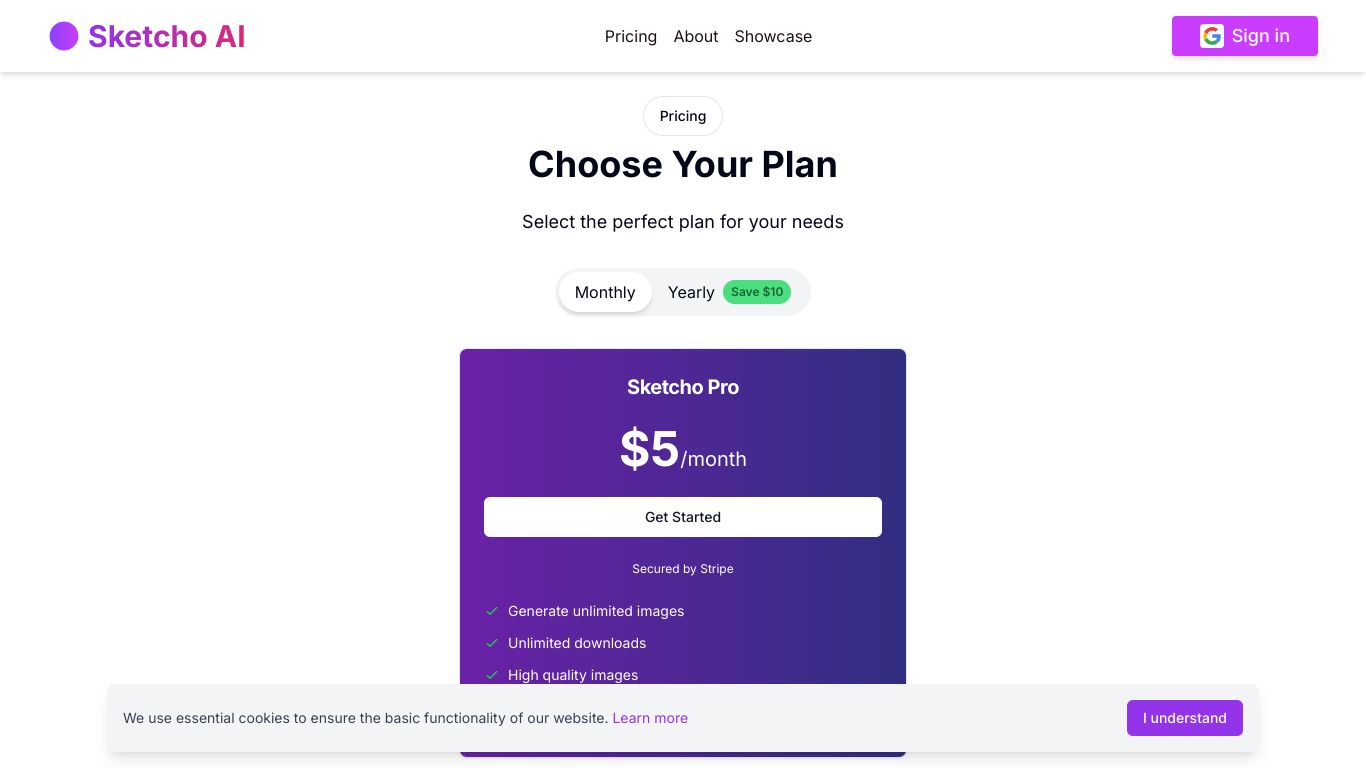Click checkmark beside Unlimited downloads
This screenshot has width=1366, height=768.
coord(492,643)
